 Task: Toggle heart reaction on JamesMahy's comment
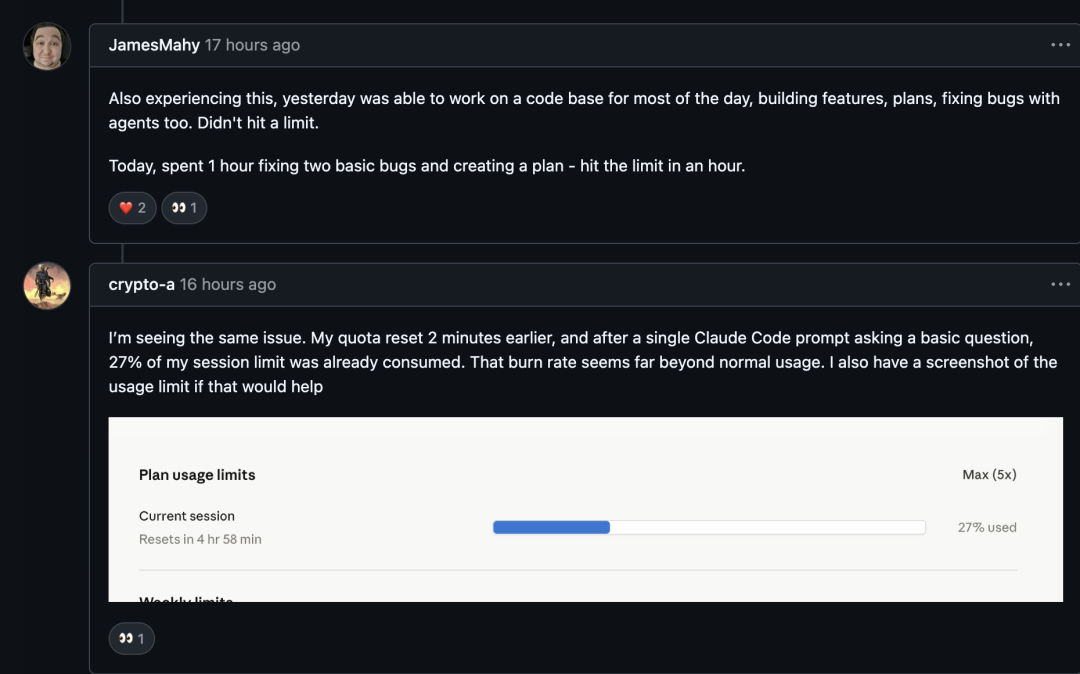point(132,208)
